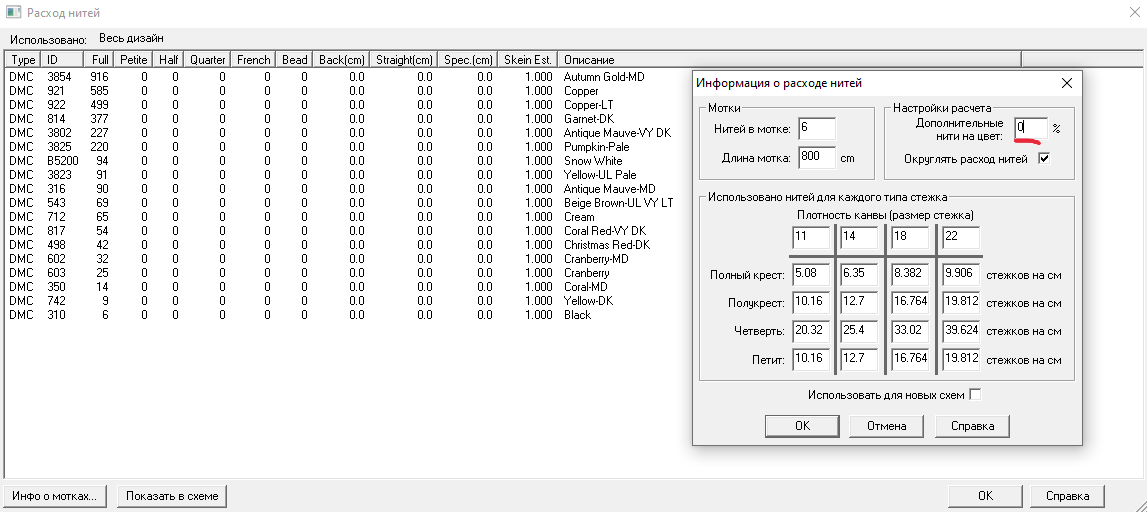
Task: Sort by the ID column header
Action: tap(61, 60)
